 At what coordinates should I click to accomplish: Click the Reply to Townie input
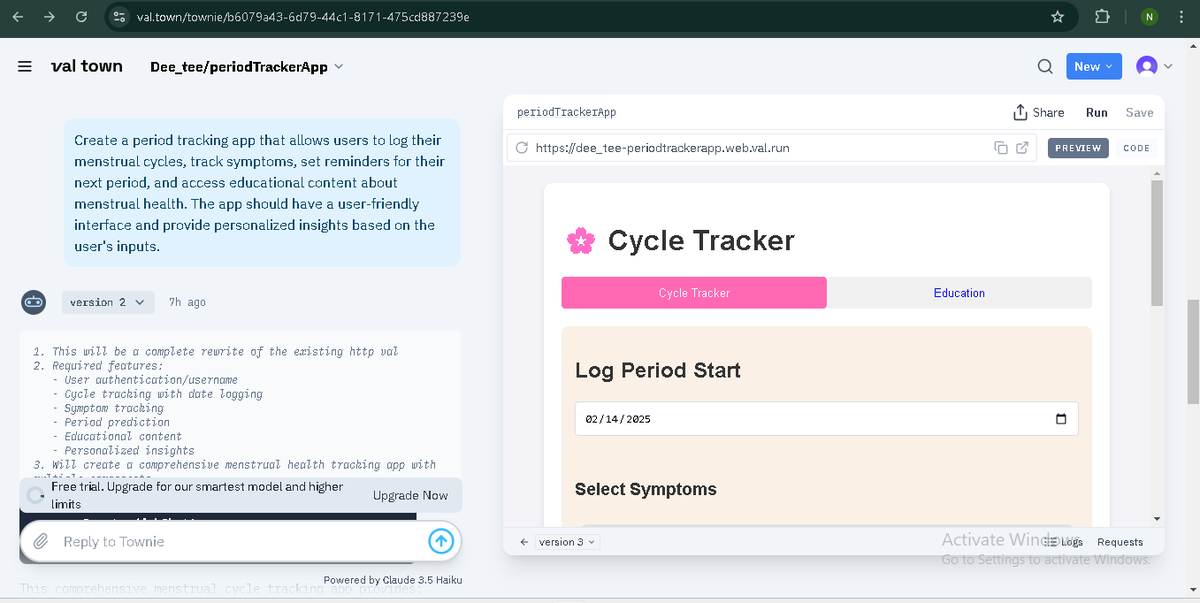pyautogui.click(x=240, y=541)
